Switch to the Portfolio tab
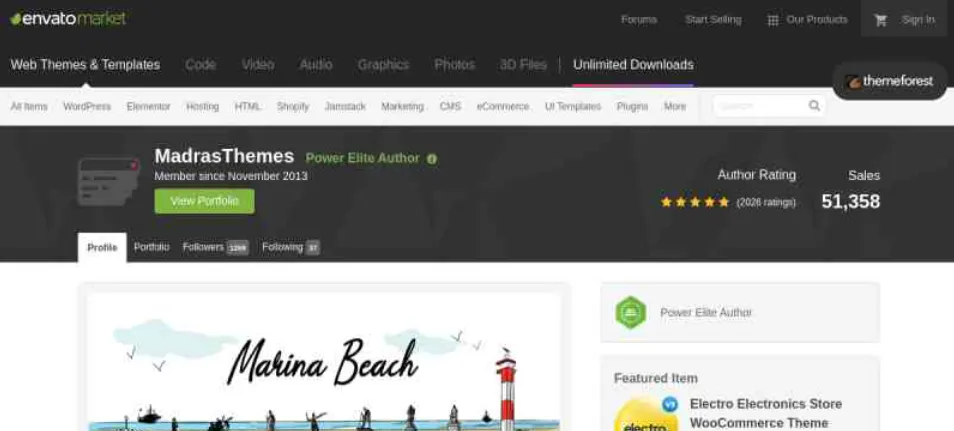 (x=151, y=247)
